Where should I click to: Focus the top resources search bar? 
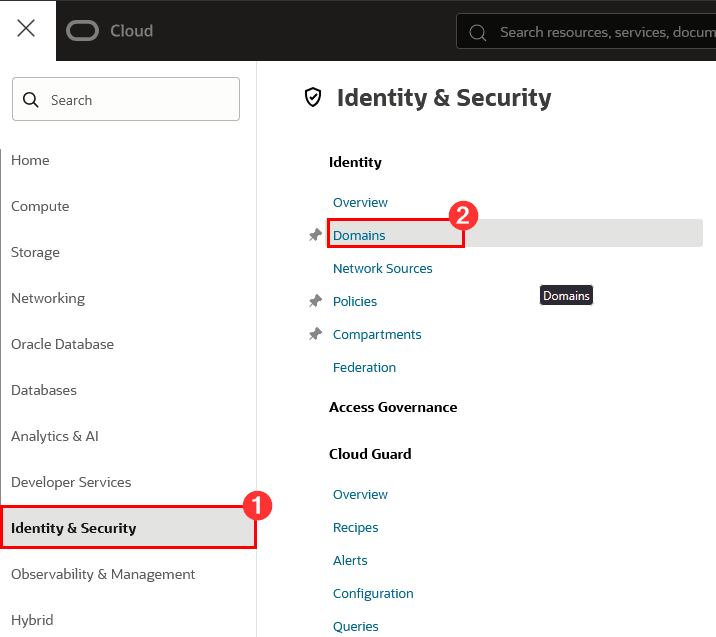coord(600,32)
